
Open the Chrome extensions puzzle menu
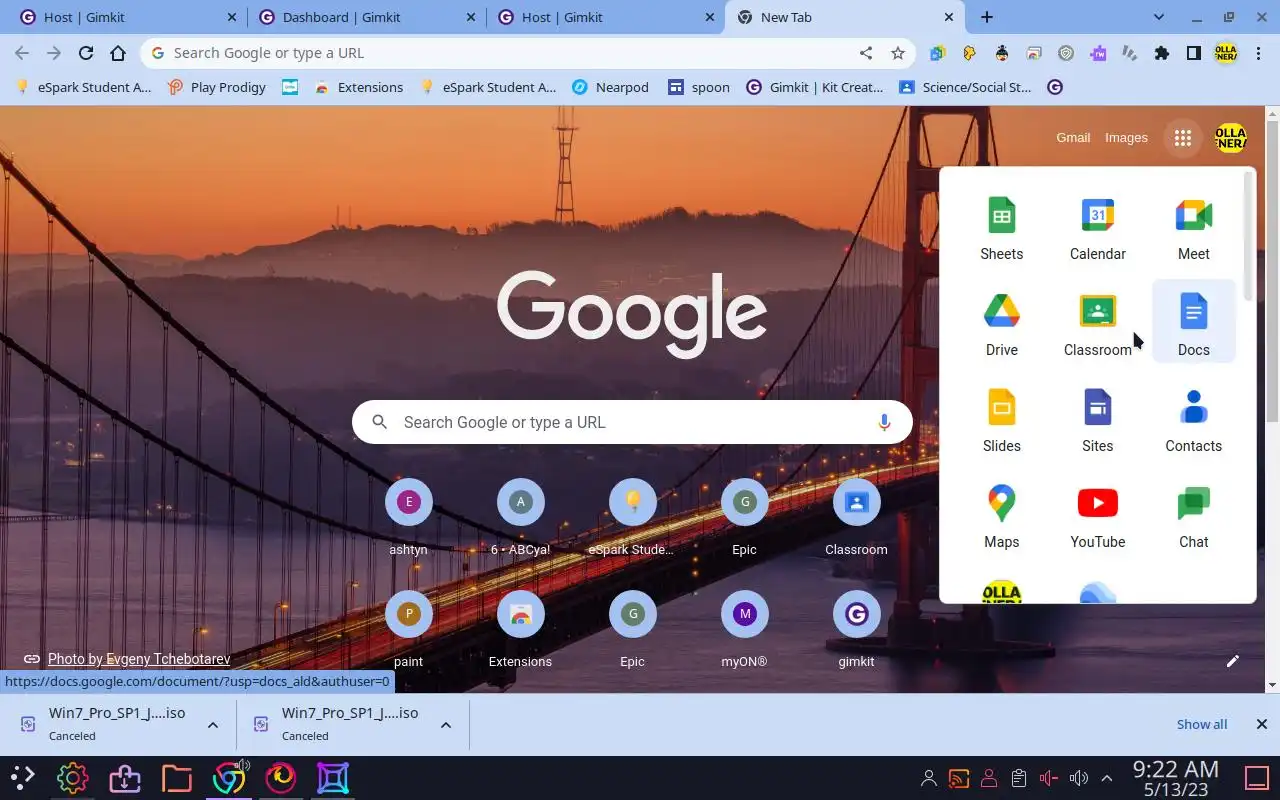tap(1162, 53)
